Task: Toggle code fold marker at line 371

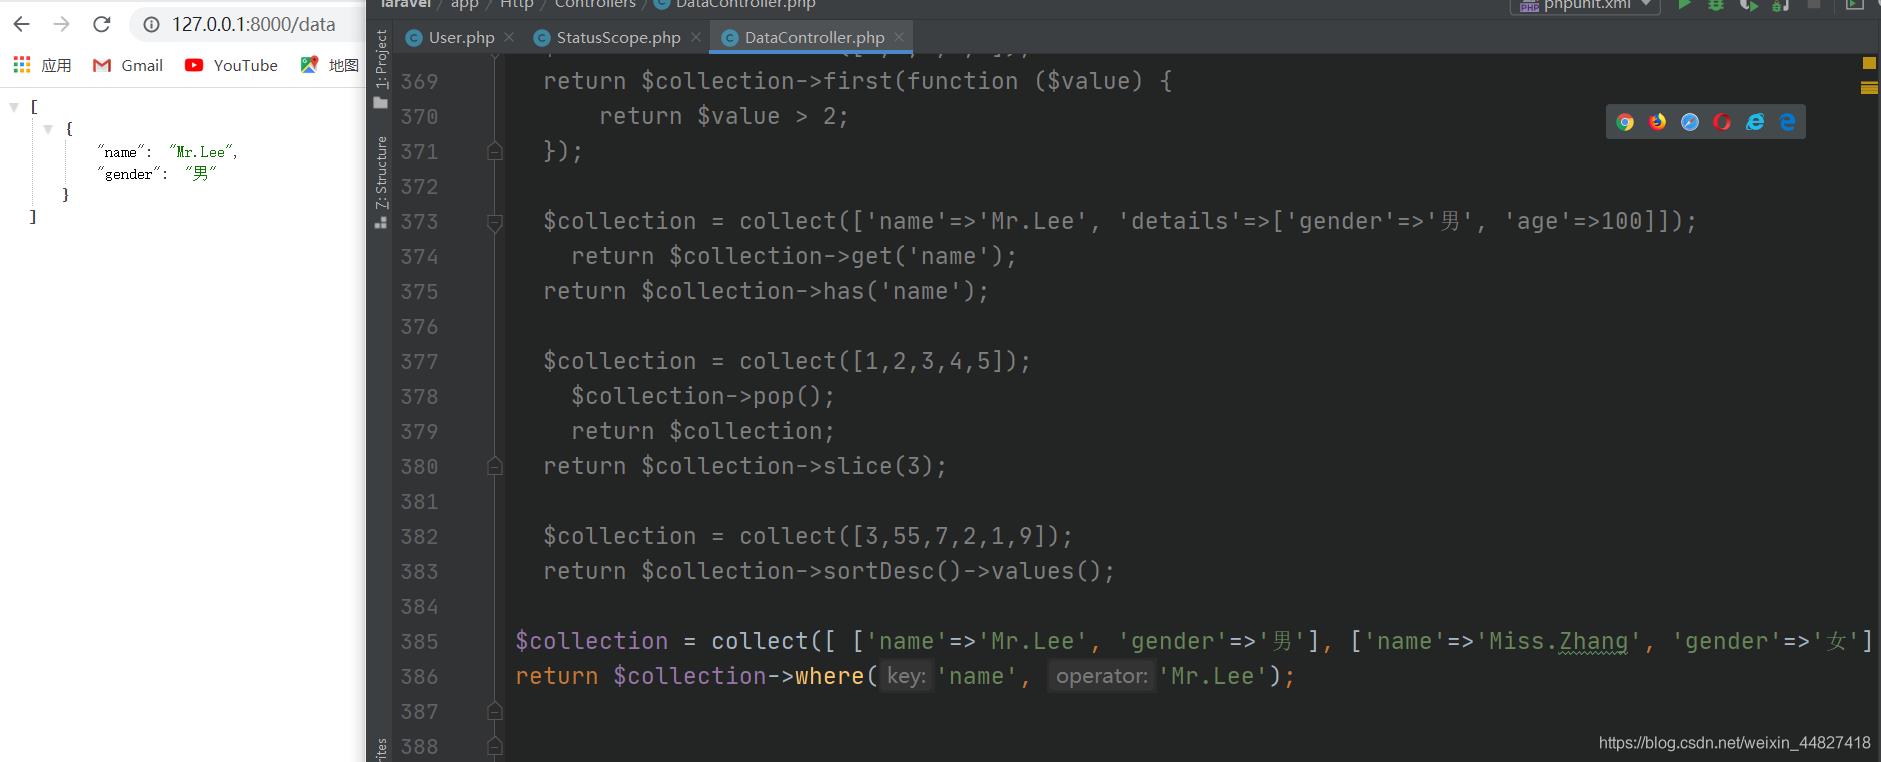Action: [494, 151]
